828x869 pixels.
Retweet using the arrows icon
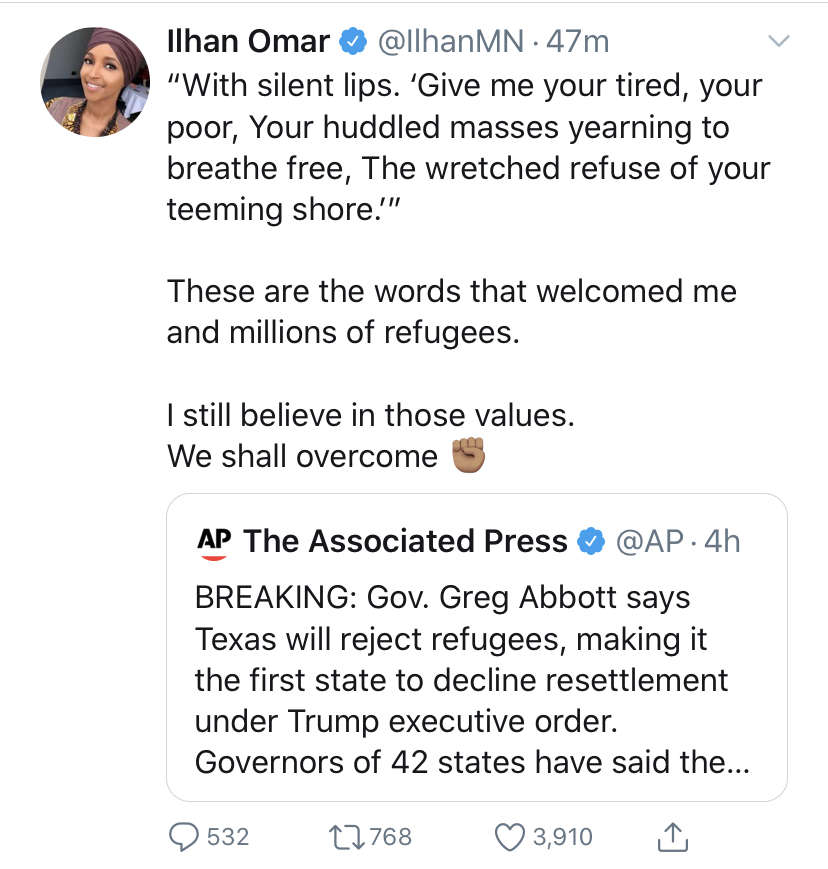[x=346, y=837]
